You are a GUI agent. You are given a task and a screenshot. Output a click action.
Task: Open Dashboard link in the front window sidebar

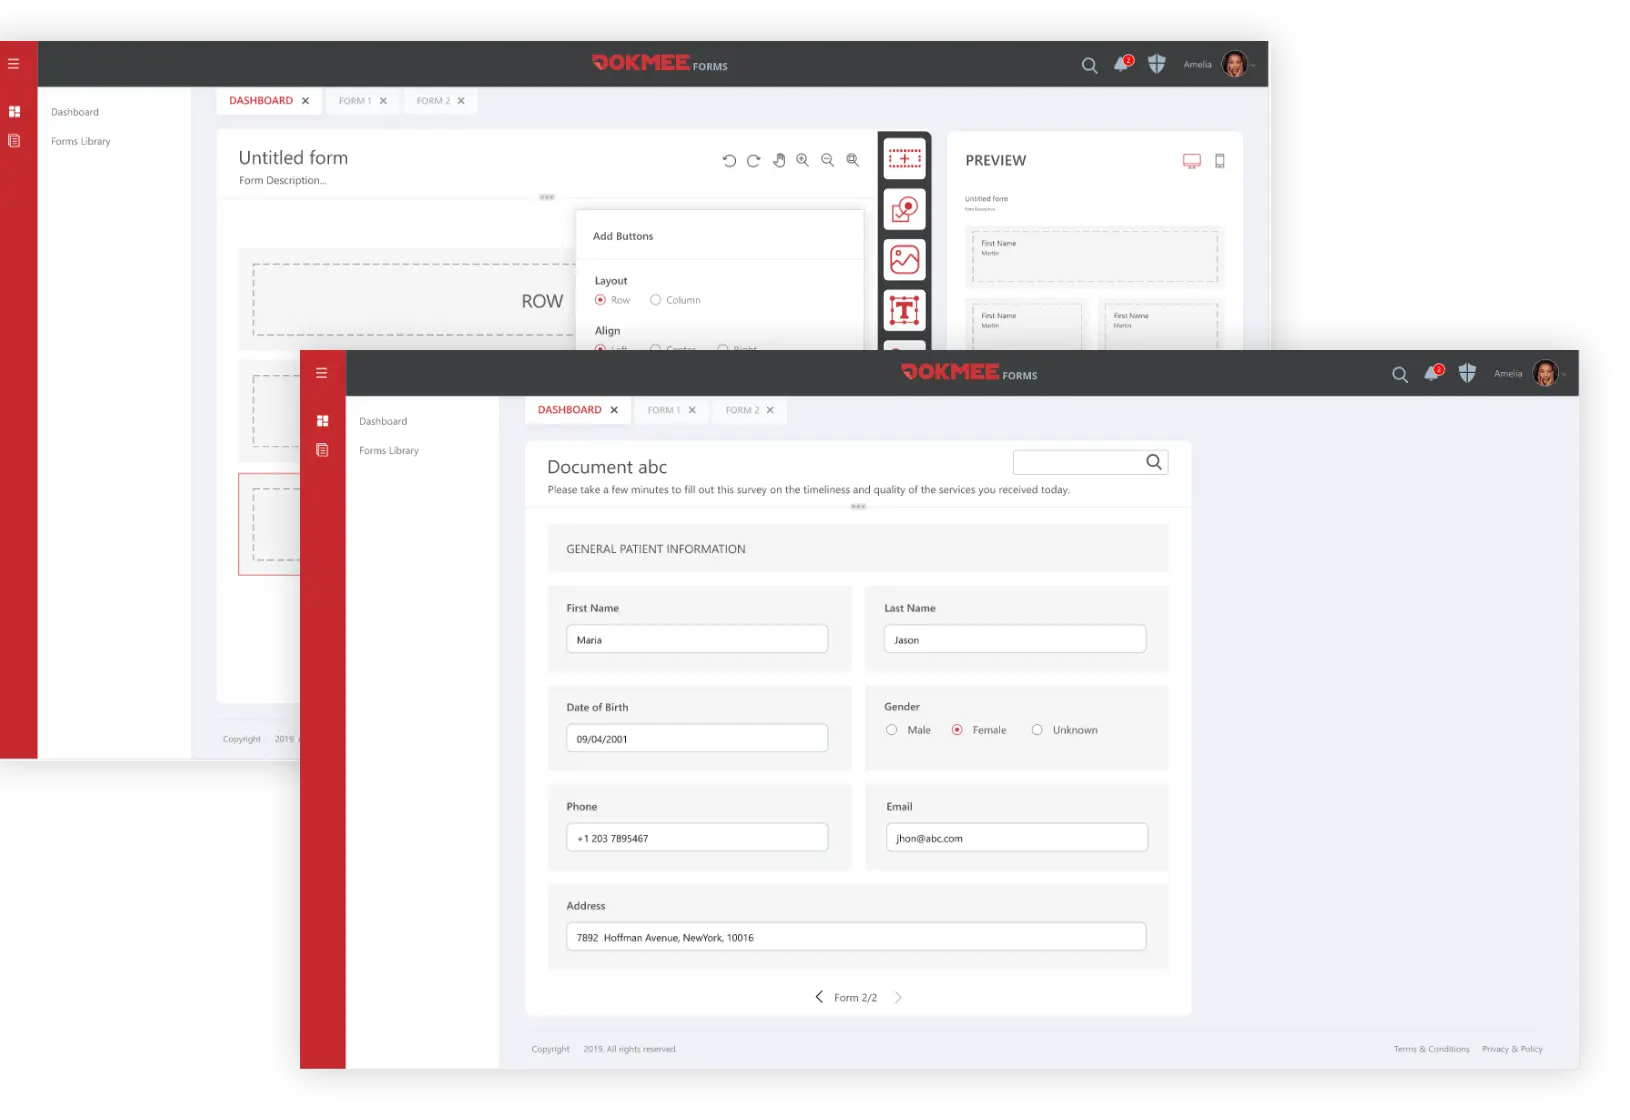tap(383, 421)
